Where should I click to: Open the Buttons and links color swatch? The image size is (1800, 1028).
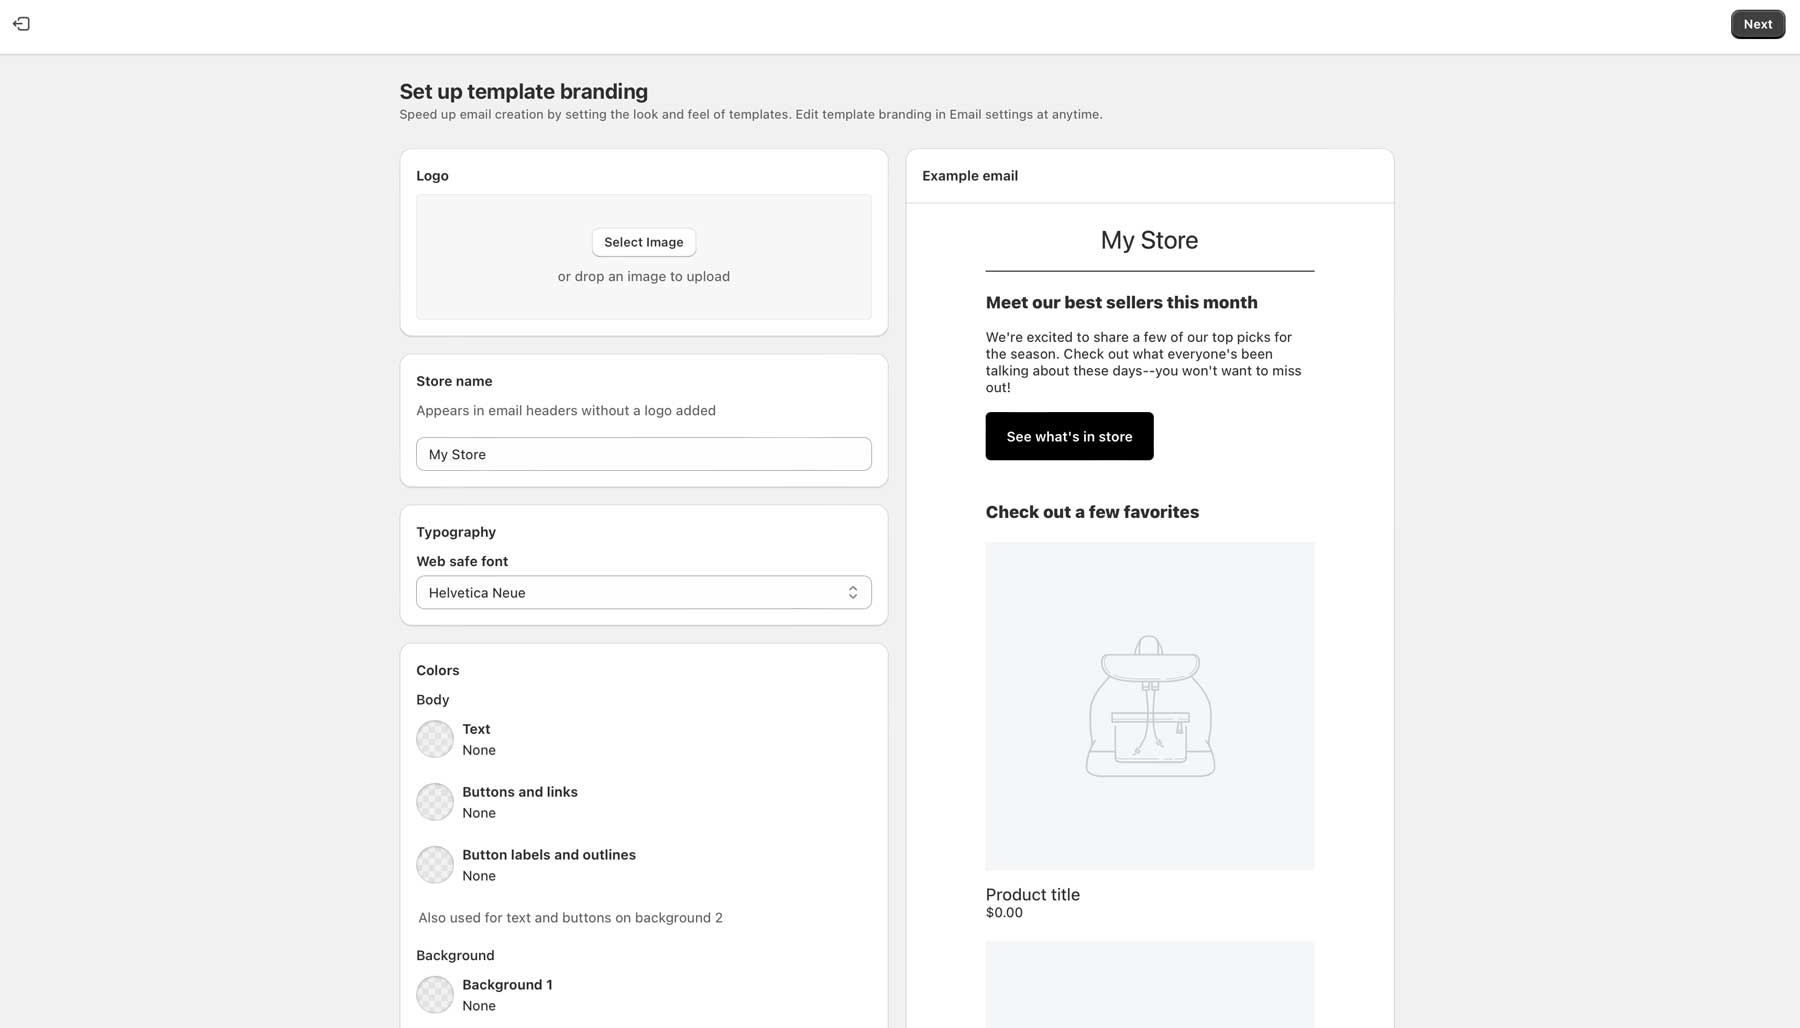(435, 802)
